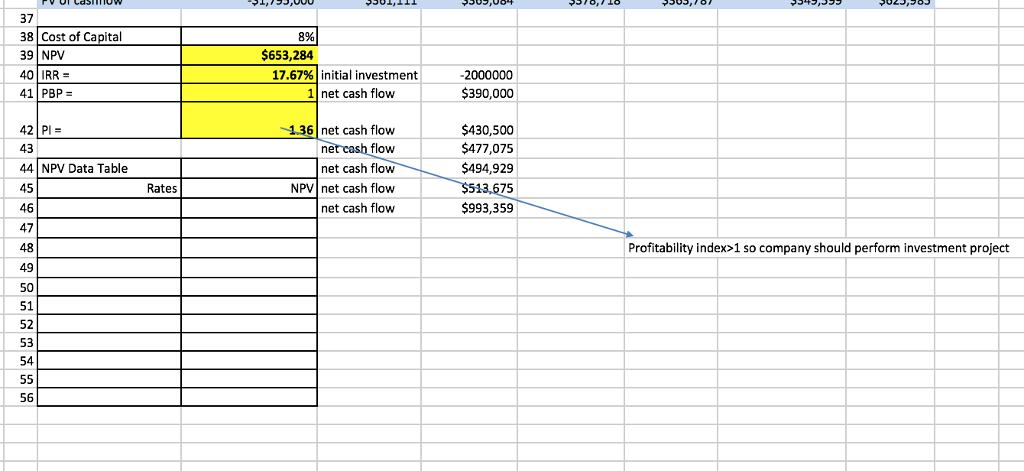Click the Profitability index comment text

click(818, 248)
